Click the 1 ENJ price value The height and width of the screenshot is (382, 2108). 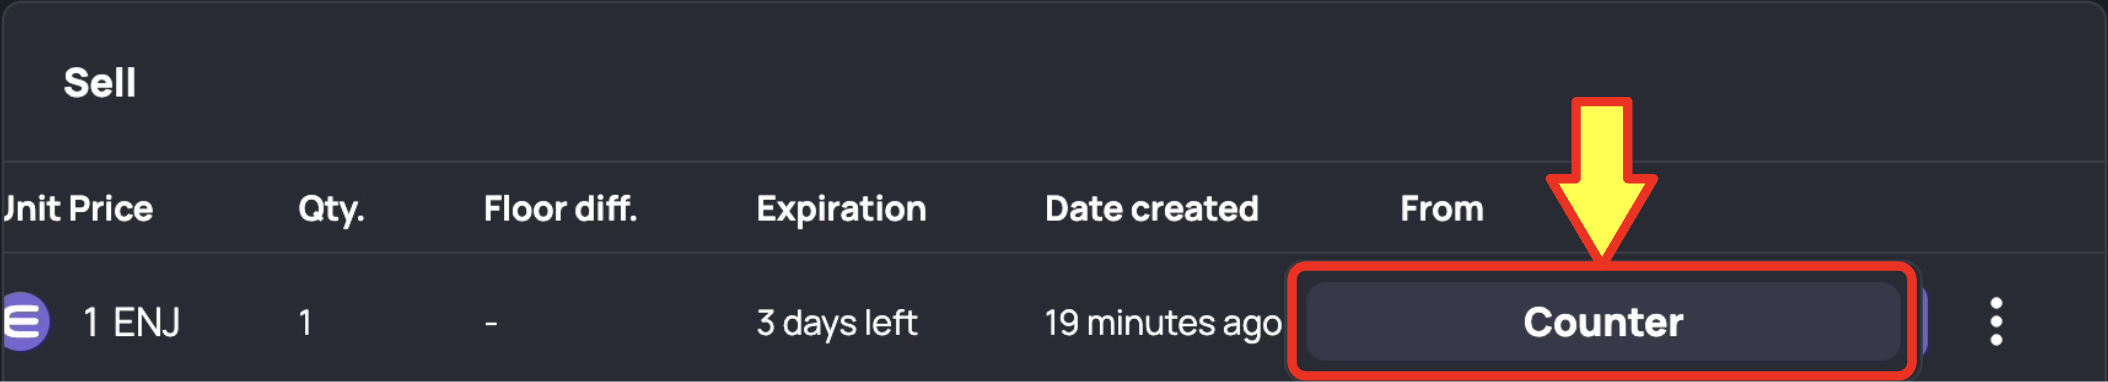pyautogui.click(x=131, y=322)
